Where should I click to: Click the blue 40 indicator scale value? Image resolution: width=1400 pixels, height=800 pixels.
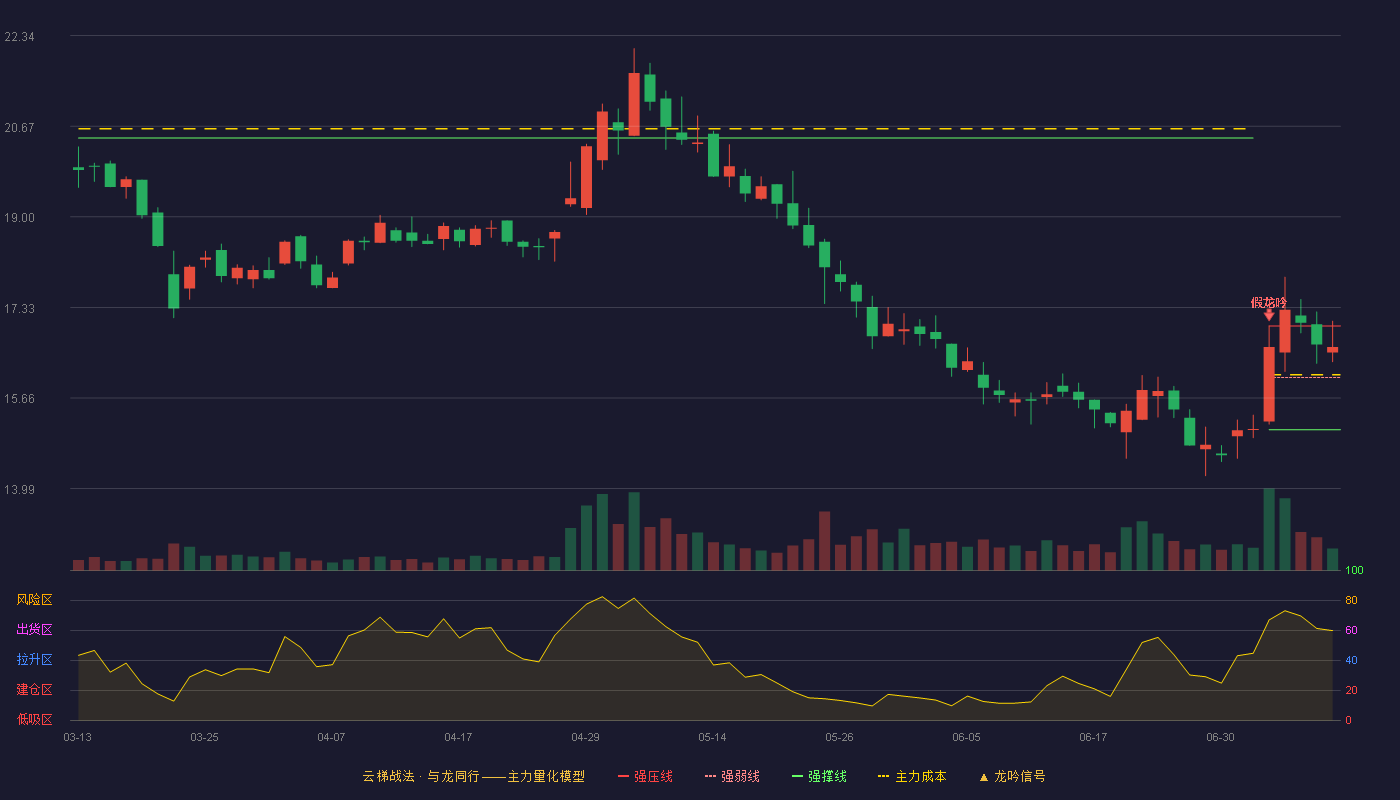tap(1351, 660)
